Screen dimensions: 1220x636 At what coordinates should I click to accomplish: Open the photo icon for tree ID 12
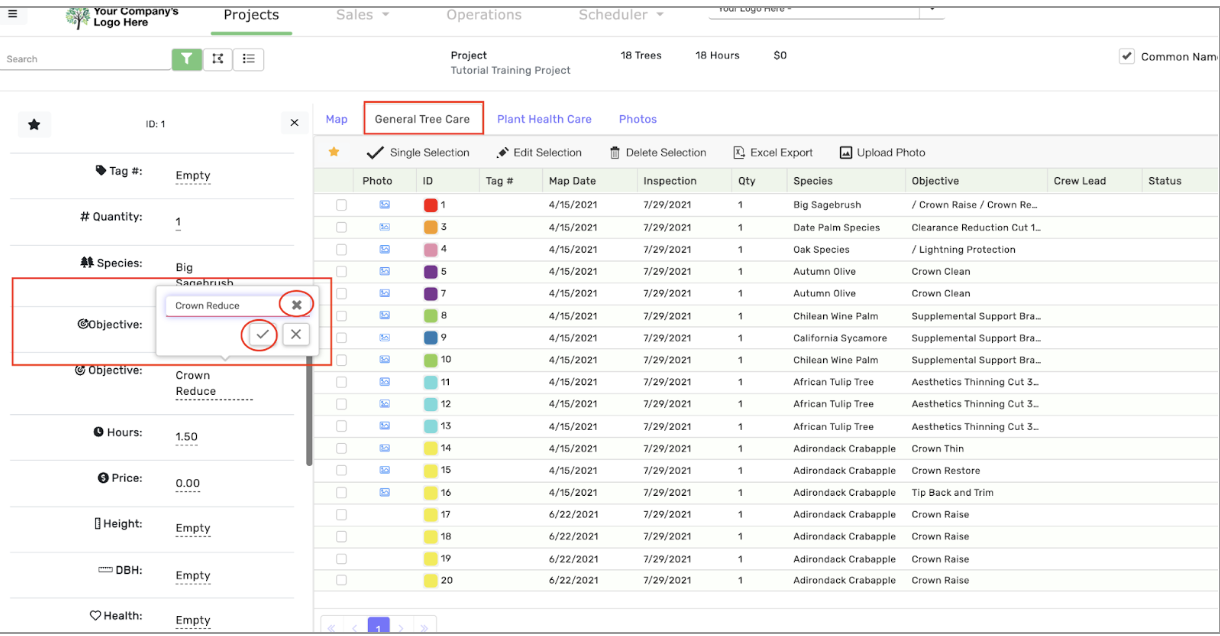tap(385, 404)
